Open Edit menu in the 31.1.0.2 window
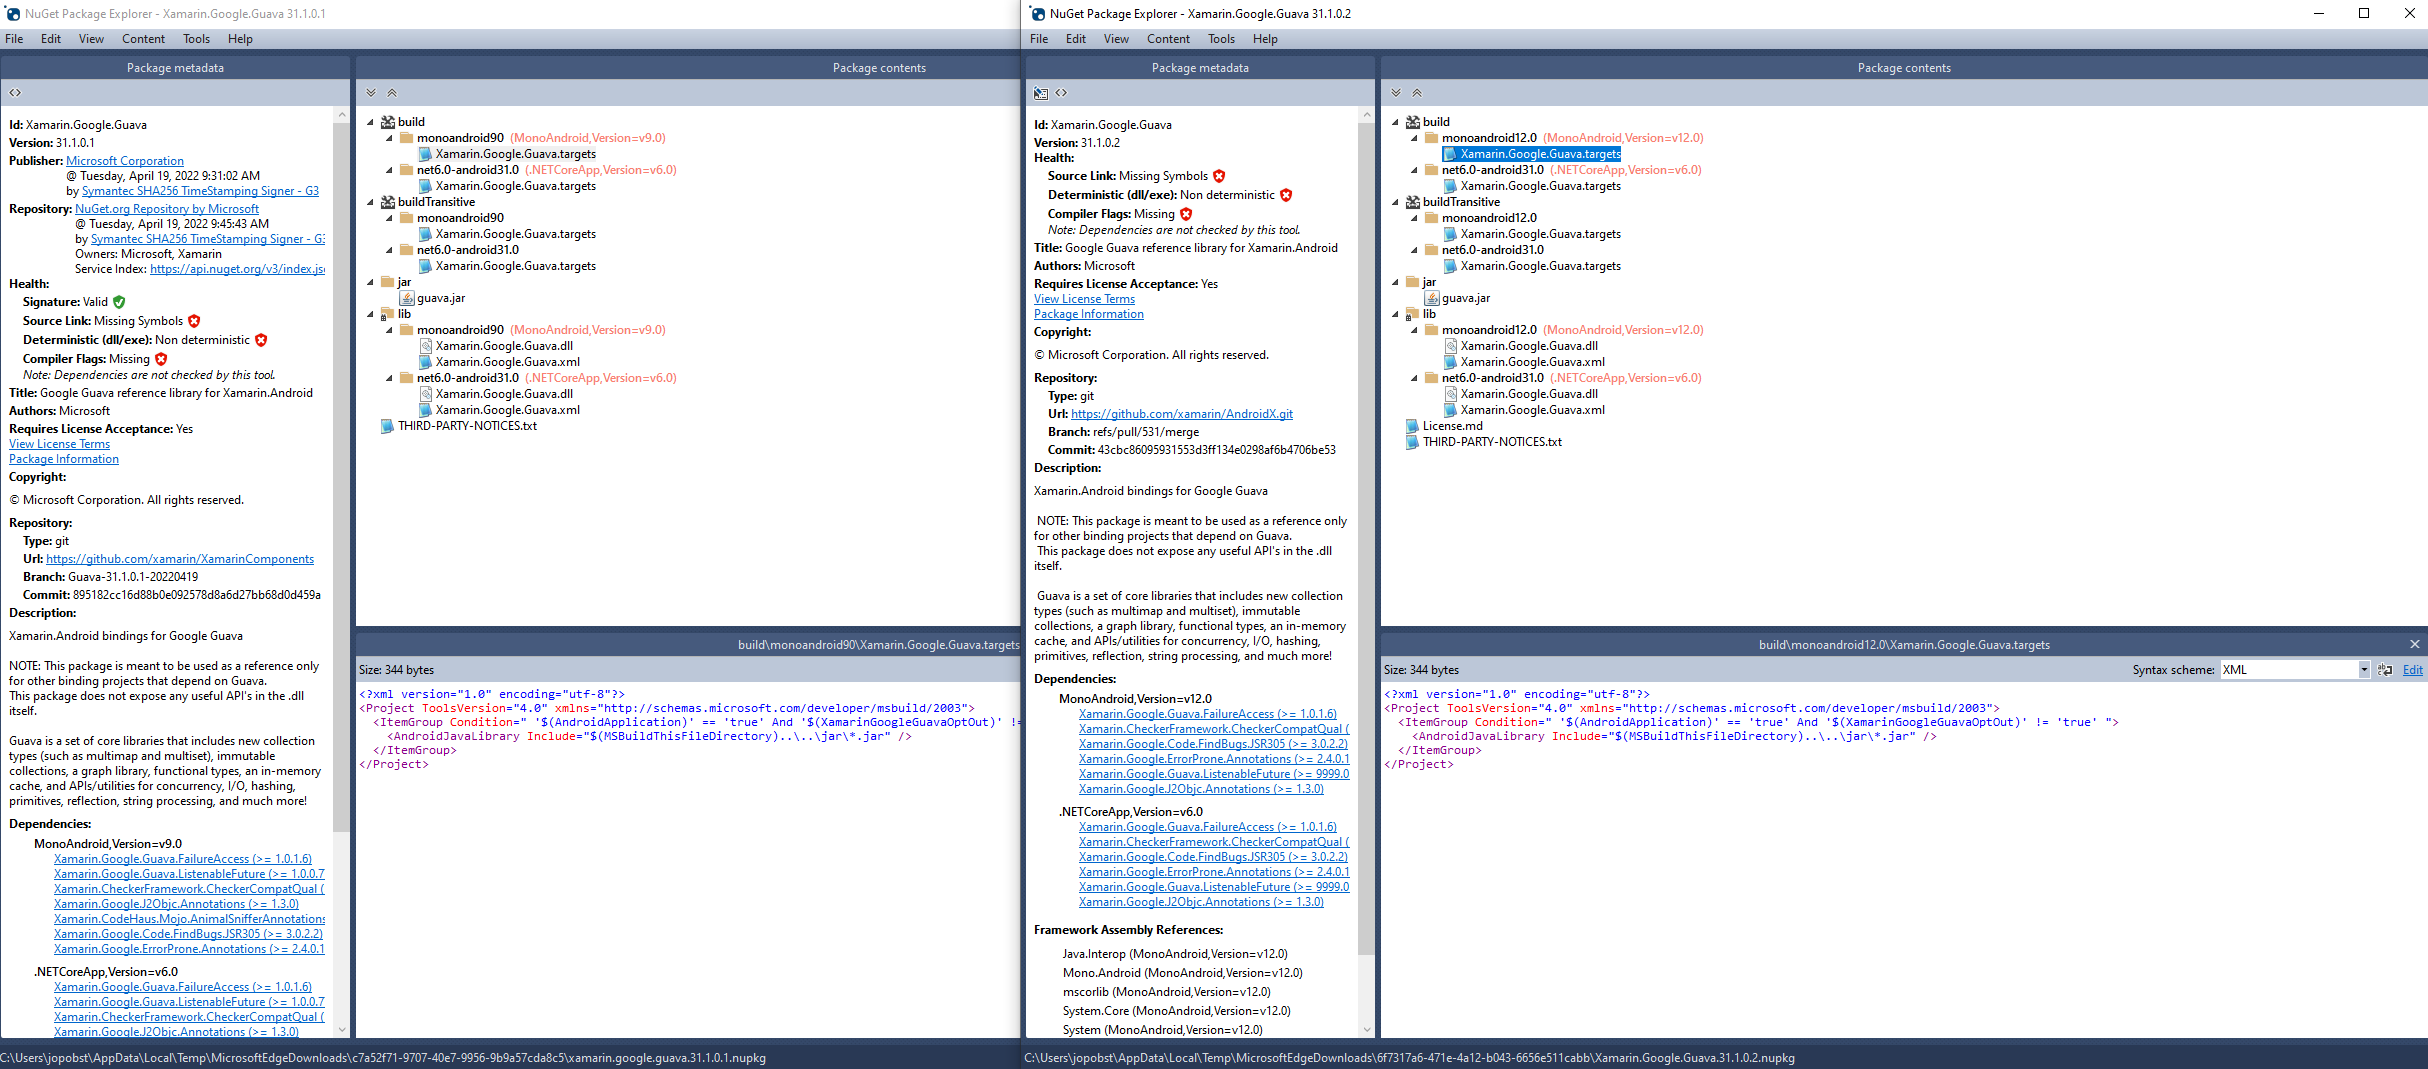The width and height of the screenshot is (2428, 1069). point(1075,39)
